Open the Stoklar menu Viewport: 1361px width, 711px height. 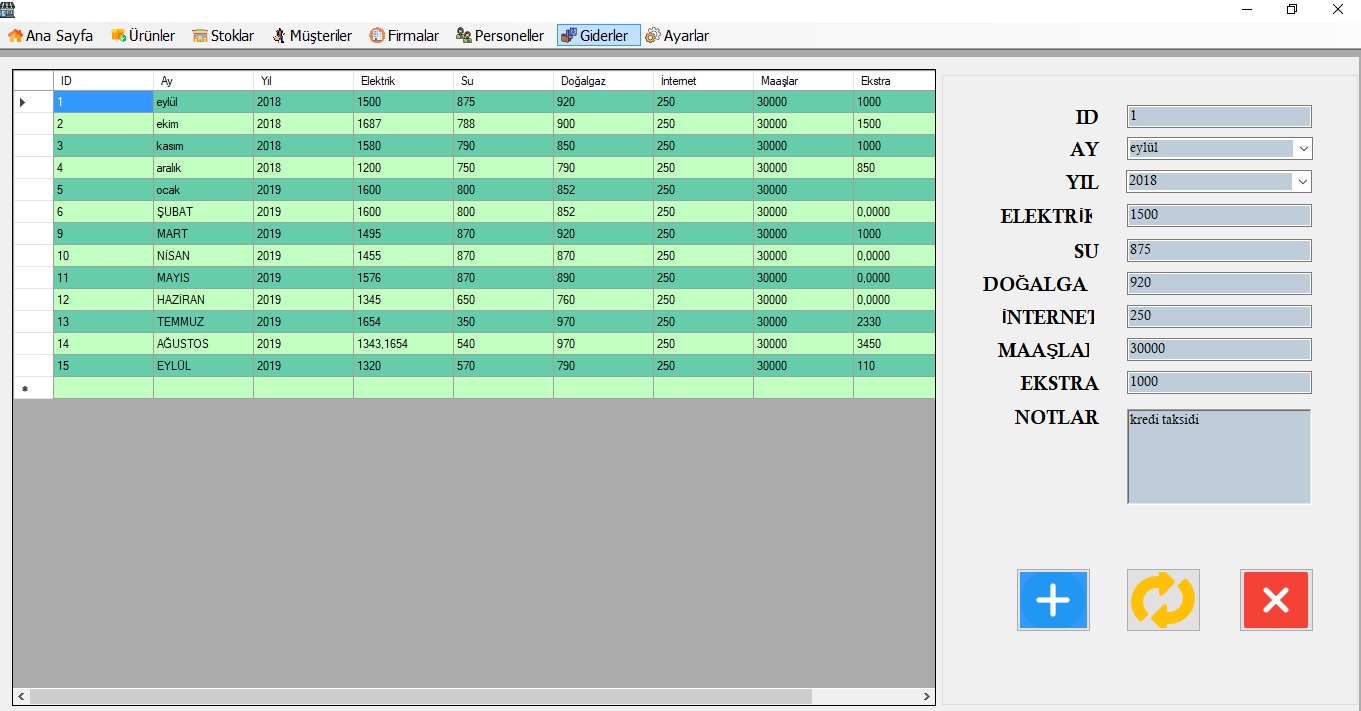(x=223, y=35)
